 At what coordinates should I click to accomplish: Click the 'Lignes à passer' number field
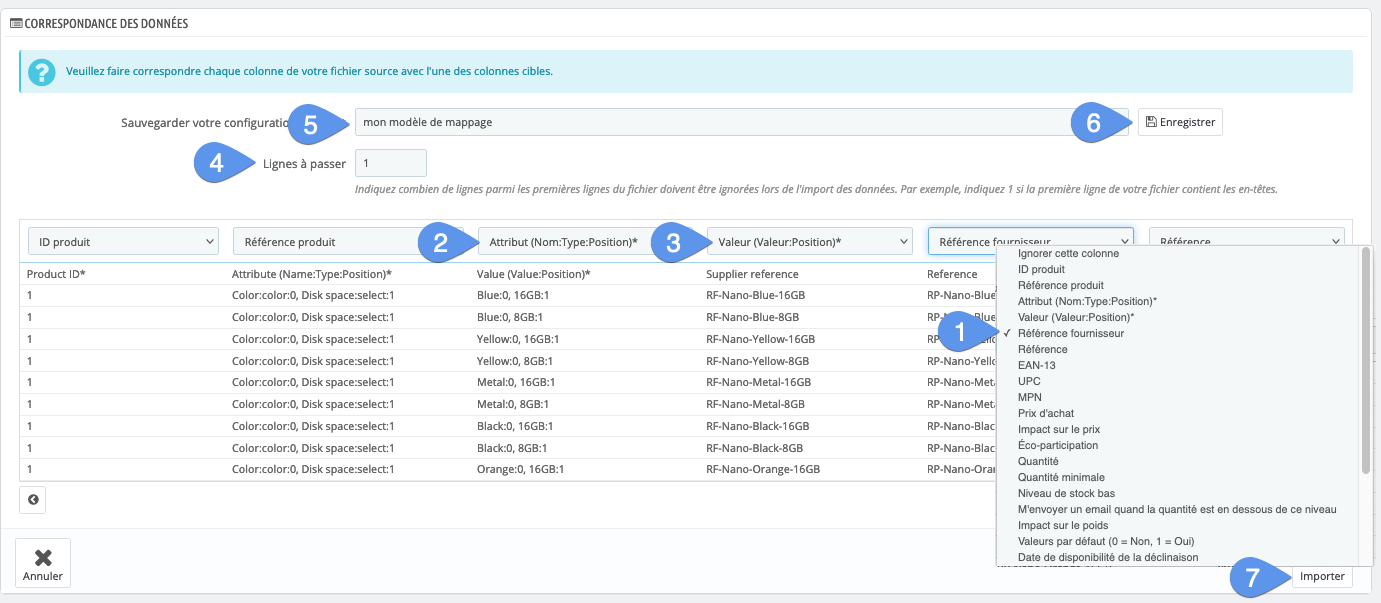[x=391, y=163]
